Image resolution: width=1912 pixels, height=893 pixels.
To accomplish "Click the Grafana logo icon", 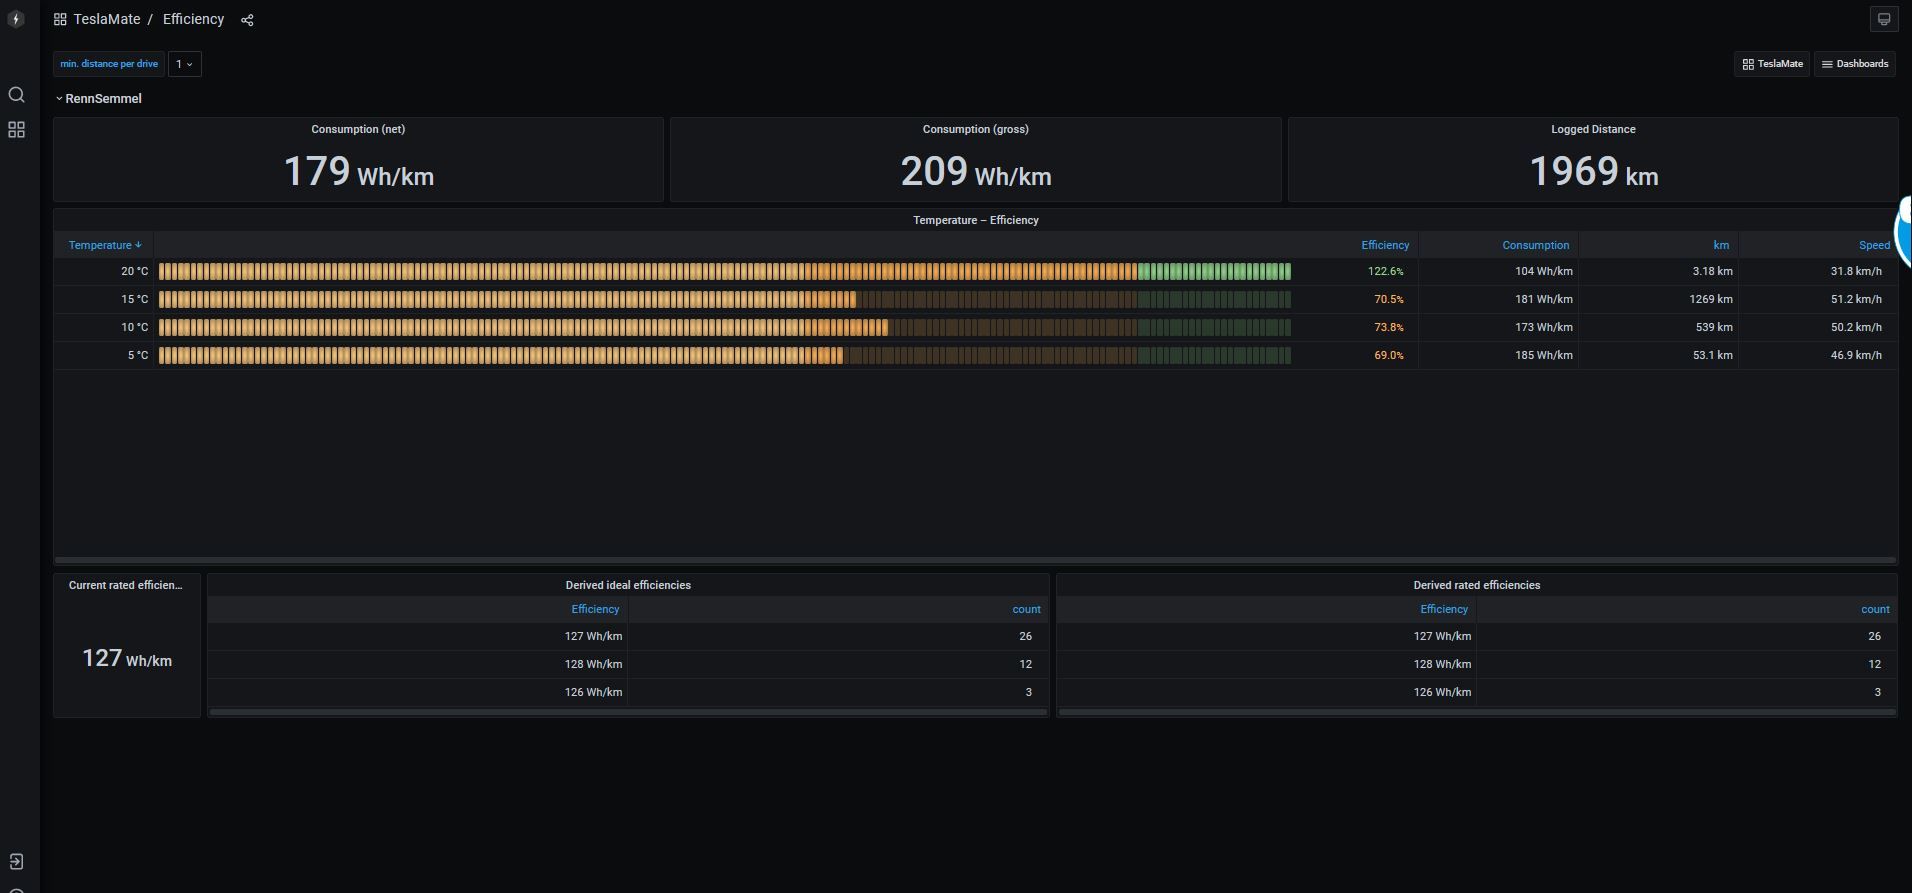I will (16, 19).
